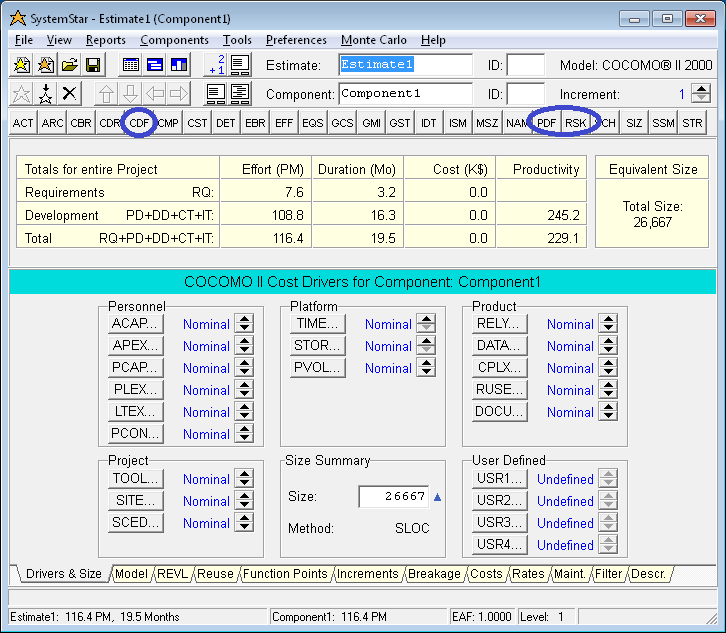This screenshot has width=726, height=633.
Task: Click the STOR rating spinner
Action: pyautogui.click(x=426, y=345)
